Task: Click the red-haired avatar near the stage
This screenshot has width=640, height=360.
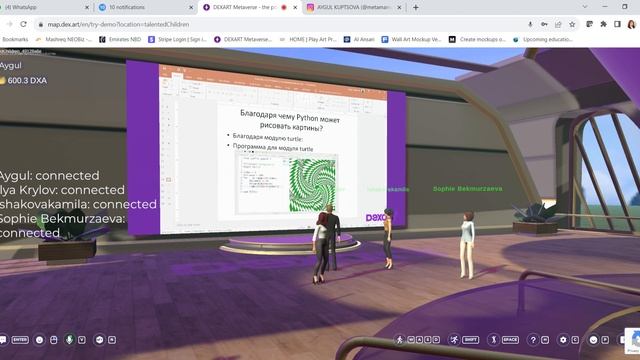Action: (x=320, y=248)
